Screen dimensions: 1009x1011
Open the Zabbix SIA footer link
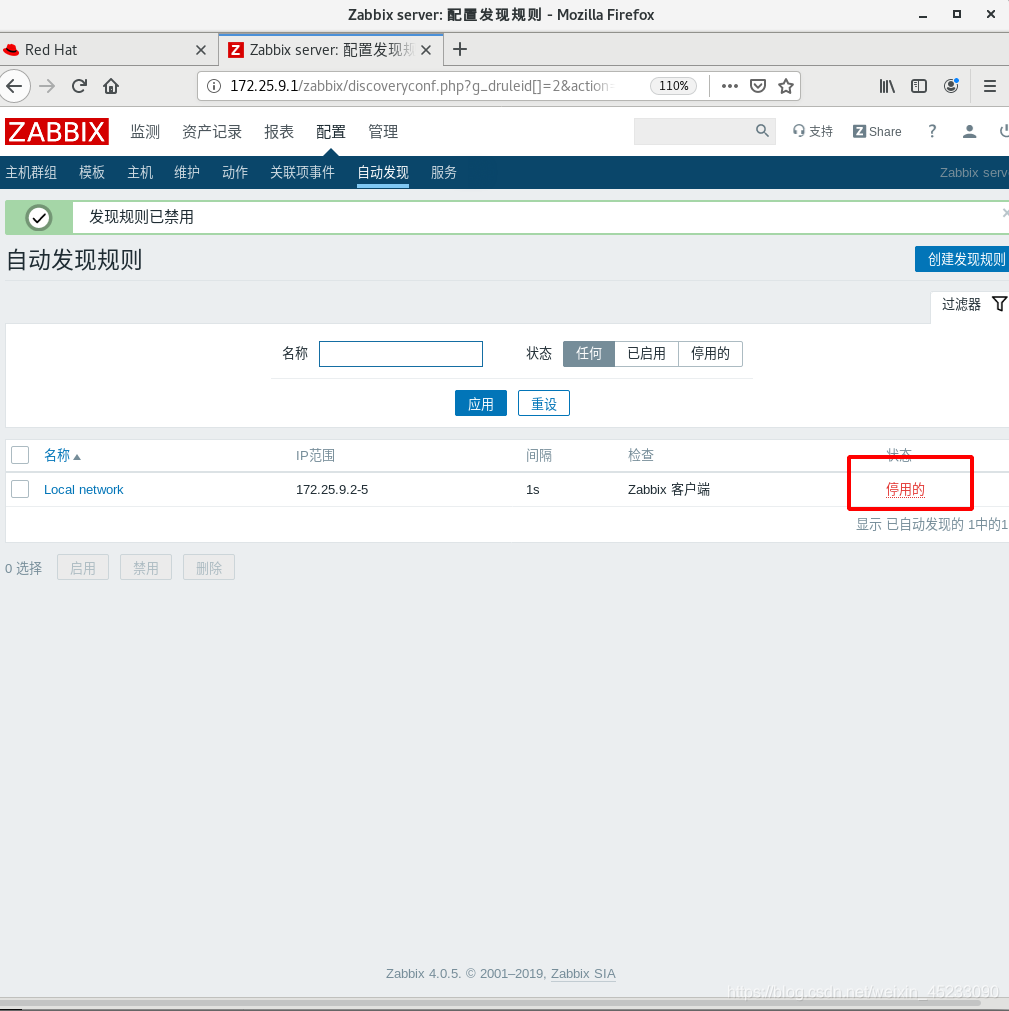point(583,974)
